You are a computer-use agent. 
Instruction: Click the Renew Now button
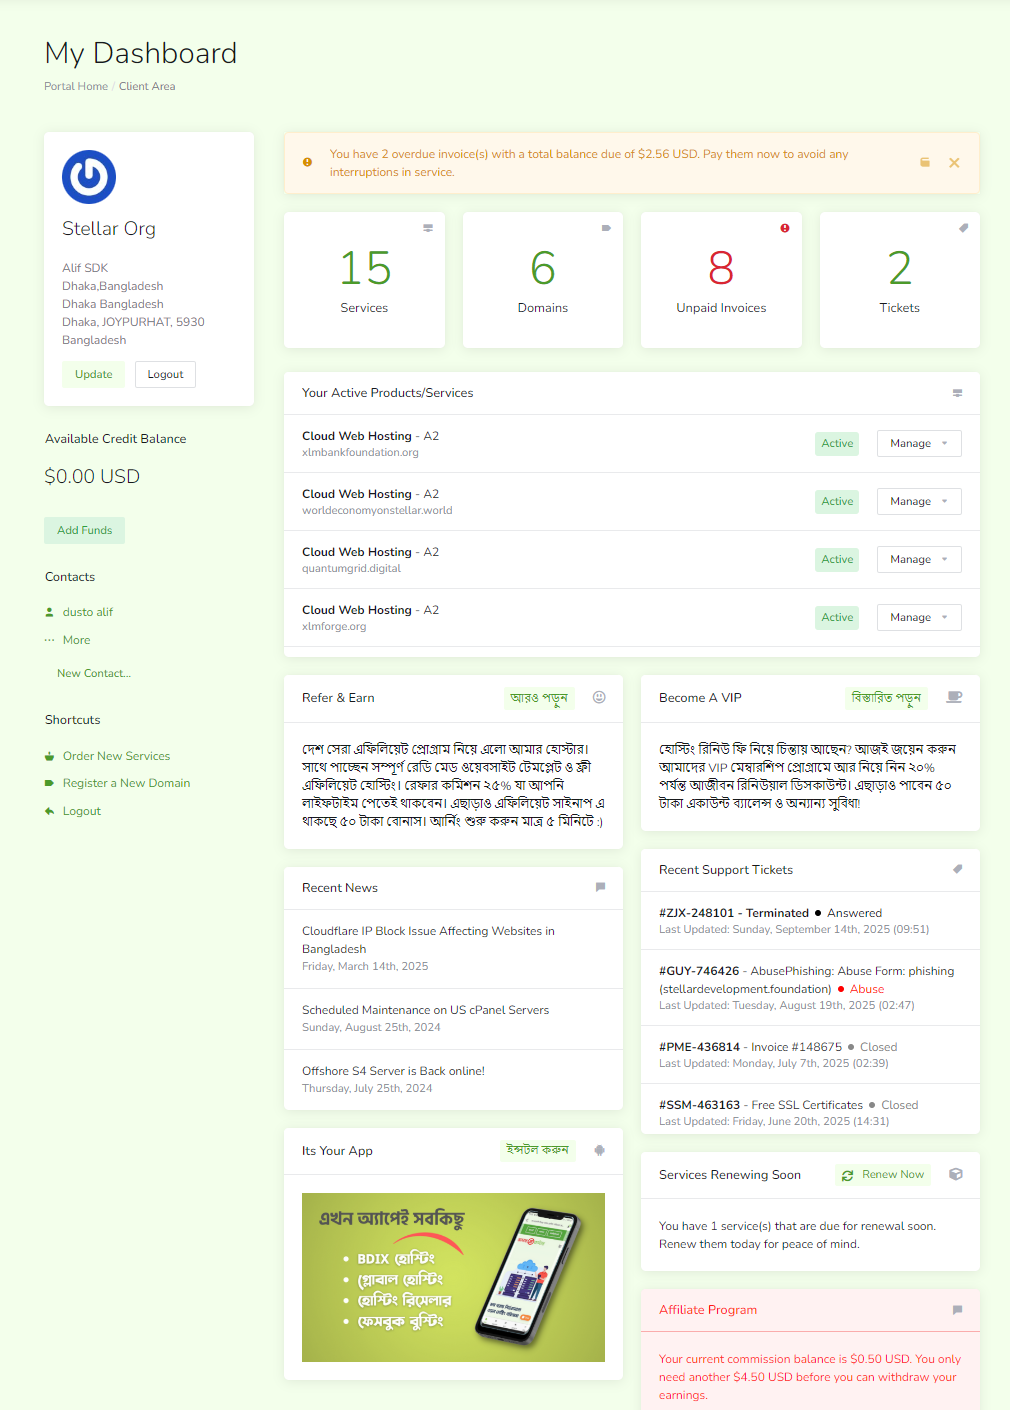click(883, 1174)
